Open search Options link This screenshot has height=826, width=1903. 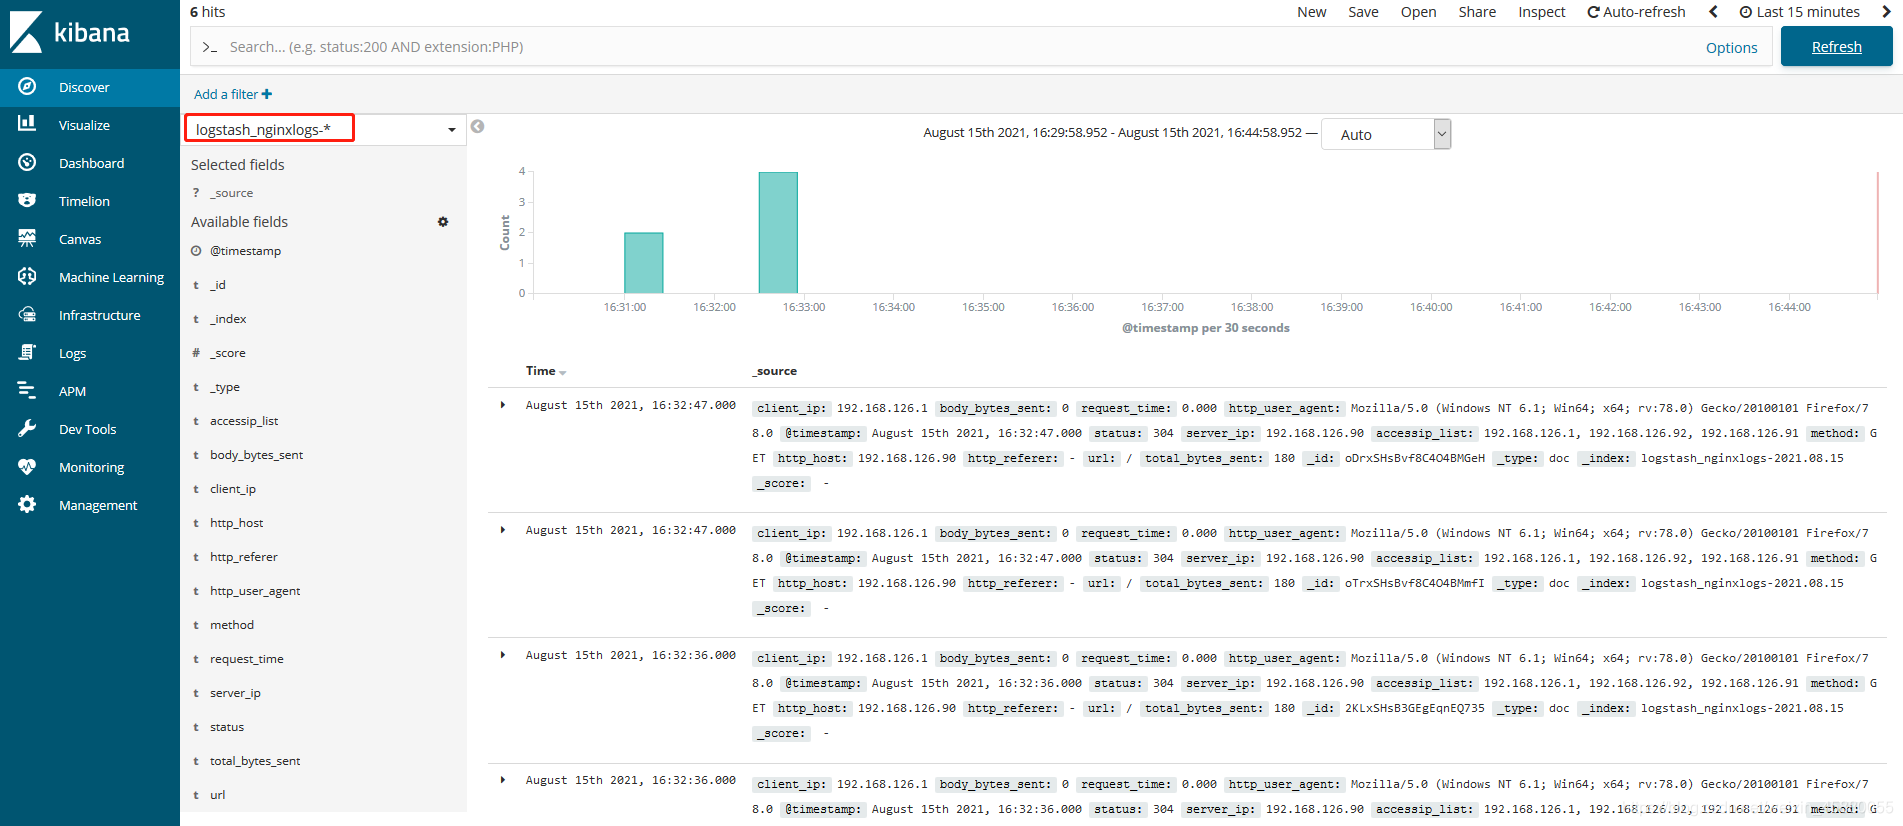[1731, 47]
